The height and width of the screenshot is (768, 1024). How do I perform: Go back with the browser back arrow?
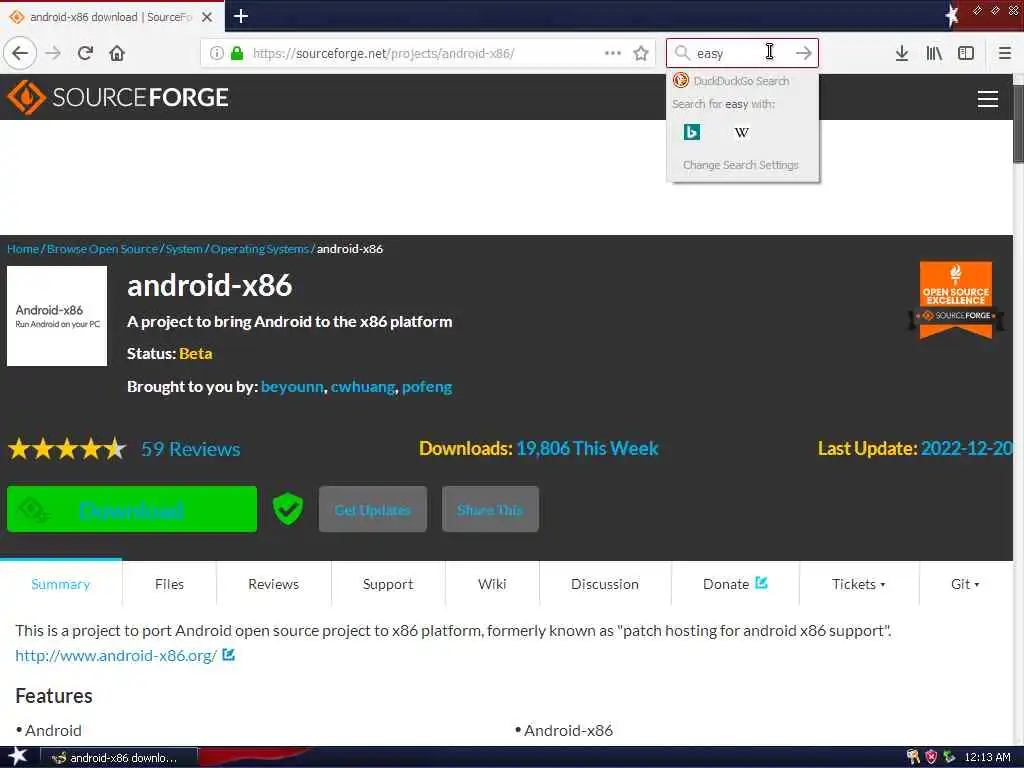coord(20,53)
